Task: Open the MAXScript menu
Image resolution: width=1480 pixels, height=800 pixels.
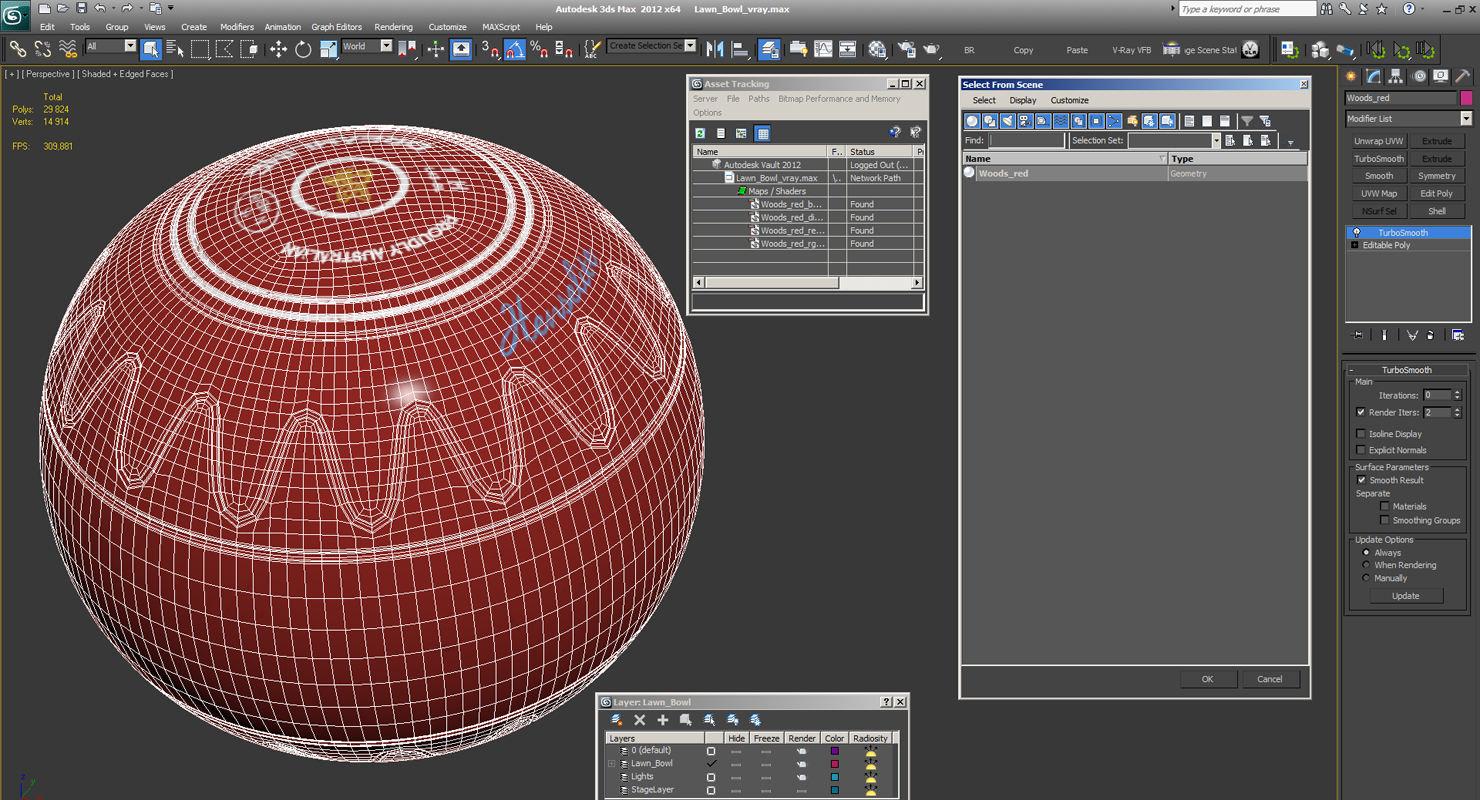Action: point(501,27)
